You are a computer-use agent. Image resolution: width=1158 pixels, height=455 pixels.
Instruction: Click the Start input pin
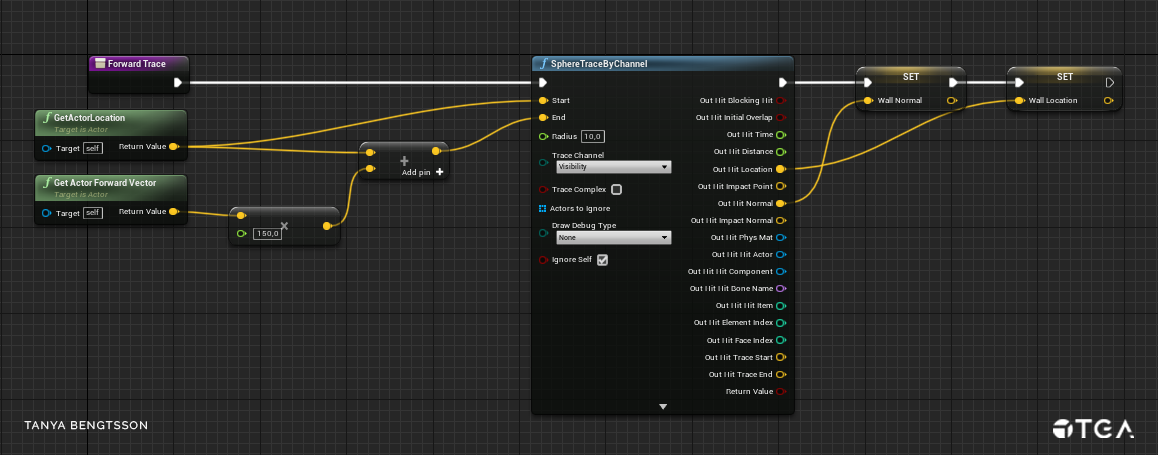pos(544,100)
